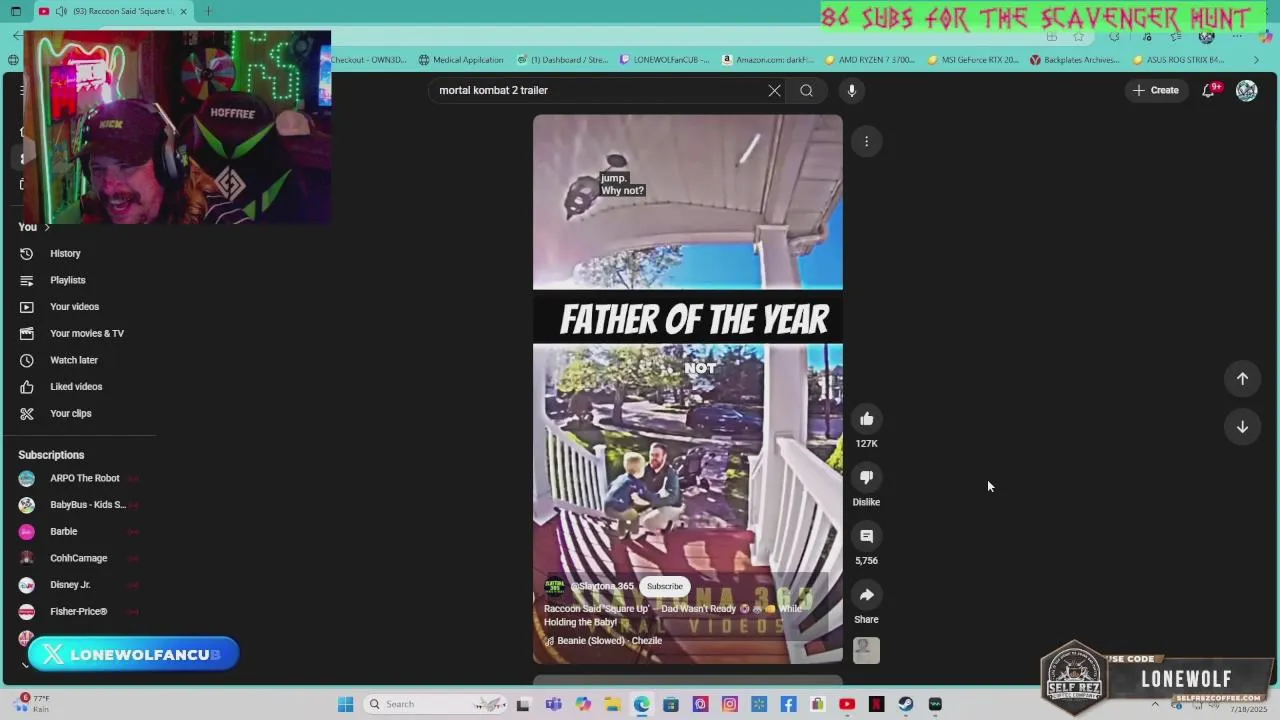Open Microsoft Store from taskbar
This screenshot has height=720, width=1280.
click(x=671, y=704)
